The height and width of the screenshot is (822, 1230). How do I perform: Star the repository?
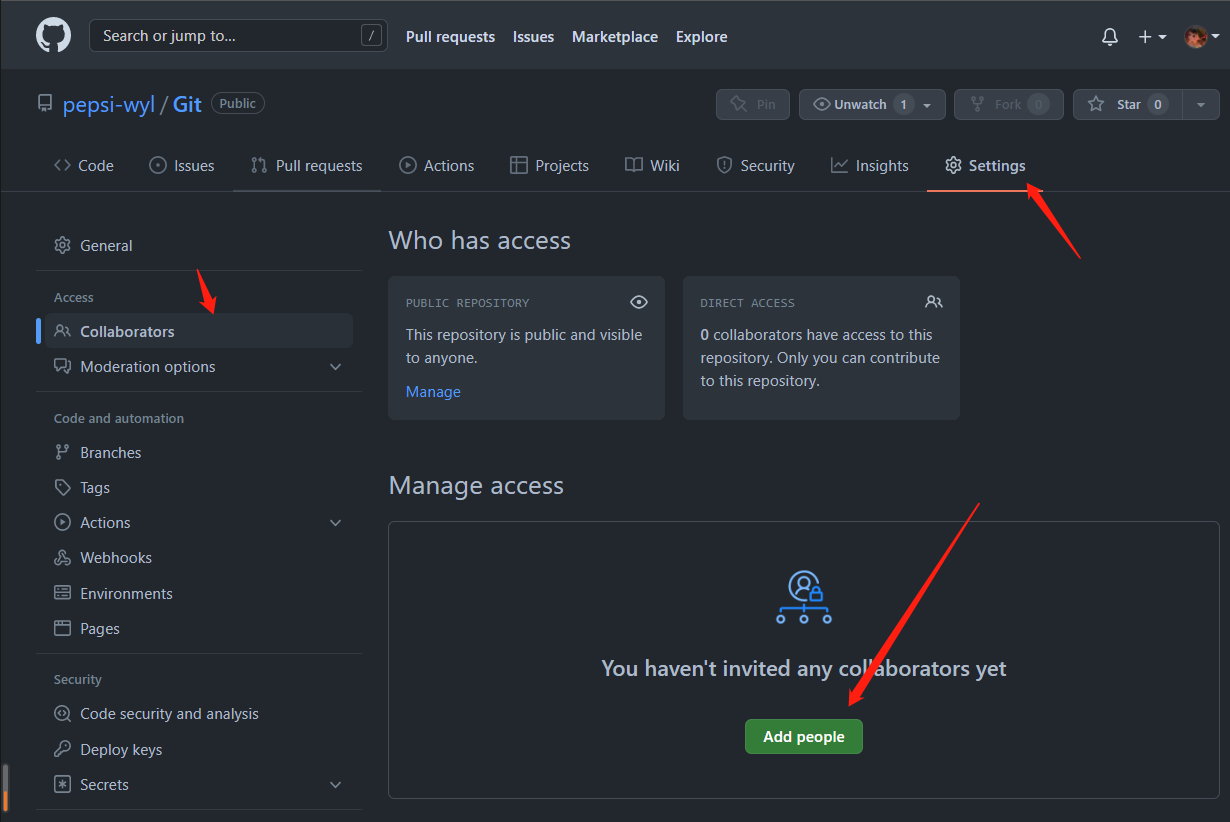tap(1128, 104)
